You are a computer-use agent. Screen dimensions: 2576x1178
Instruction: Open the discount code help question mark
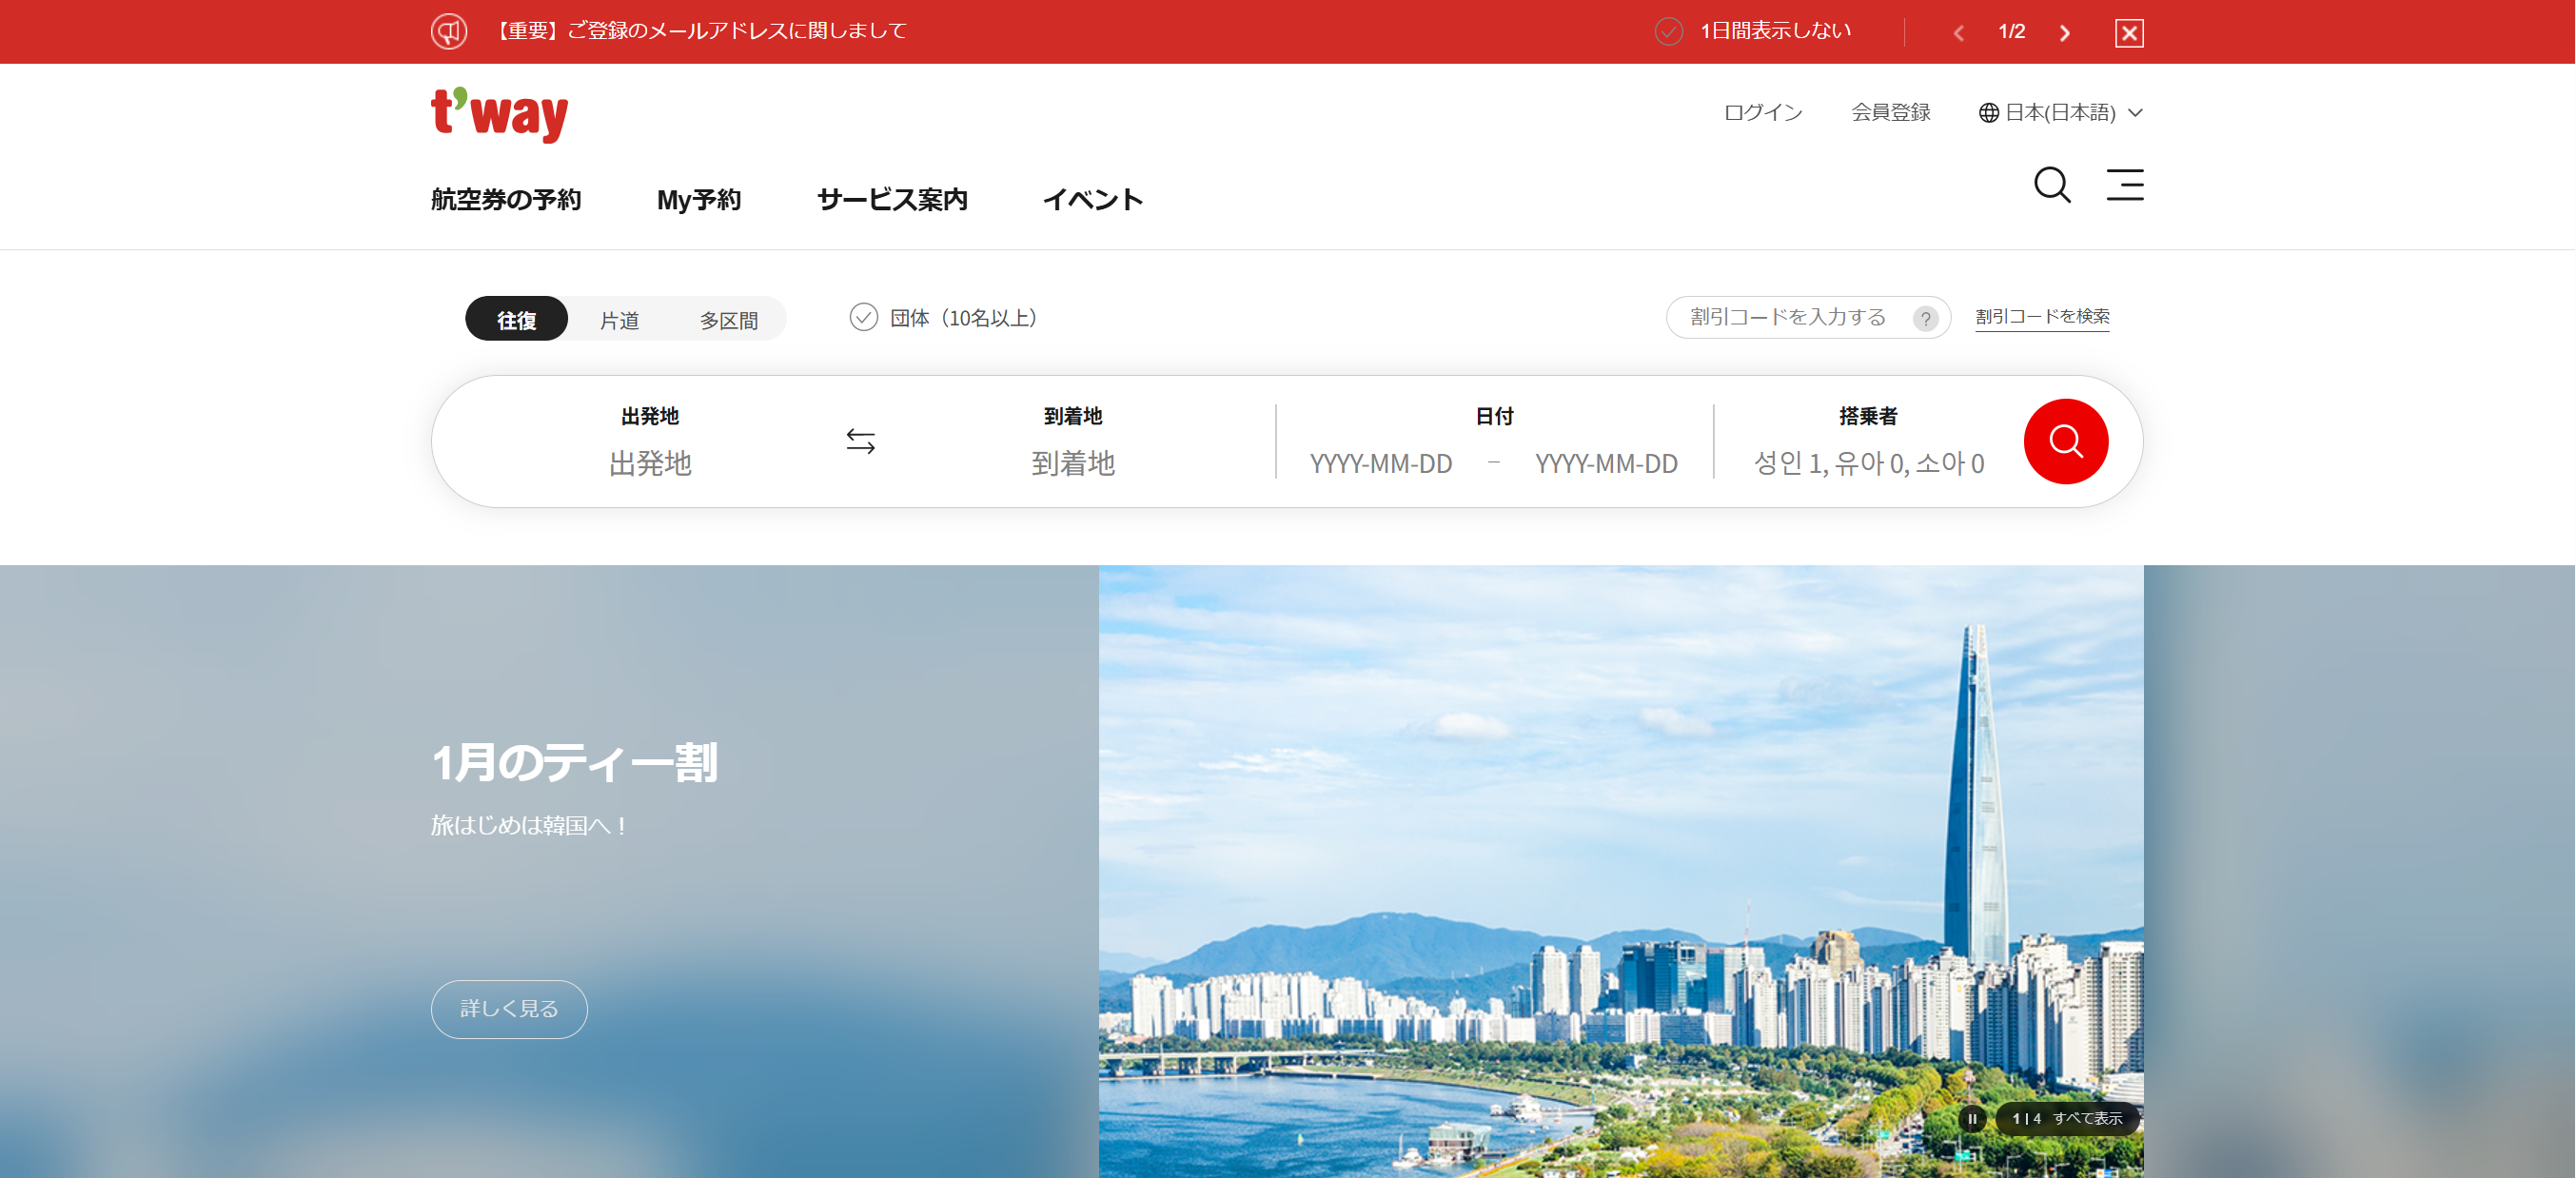tap(1925, 318)
